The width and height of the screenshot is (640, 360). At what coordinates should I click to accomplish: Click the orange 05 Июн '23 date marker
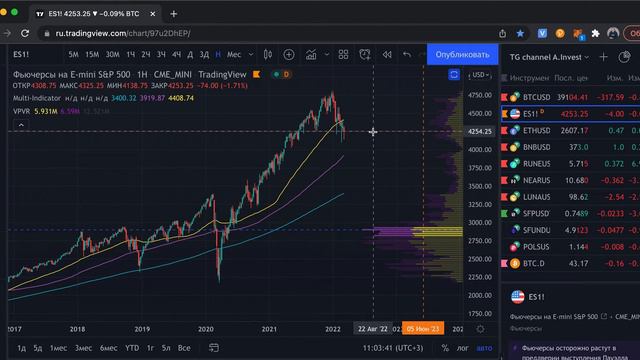coord(423,329)
